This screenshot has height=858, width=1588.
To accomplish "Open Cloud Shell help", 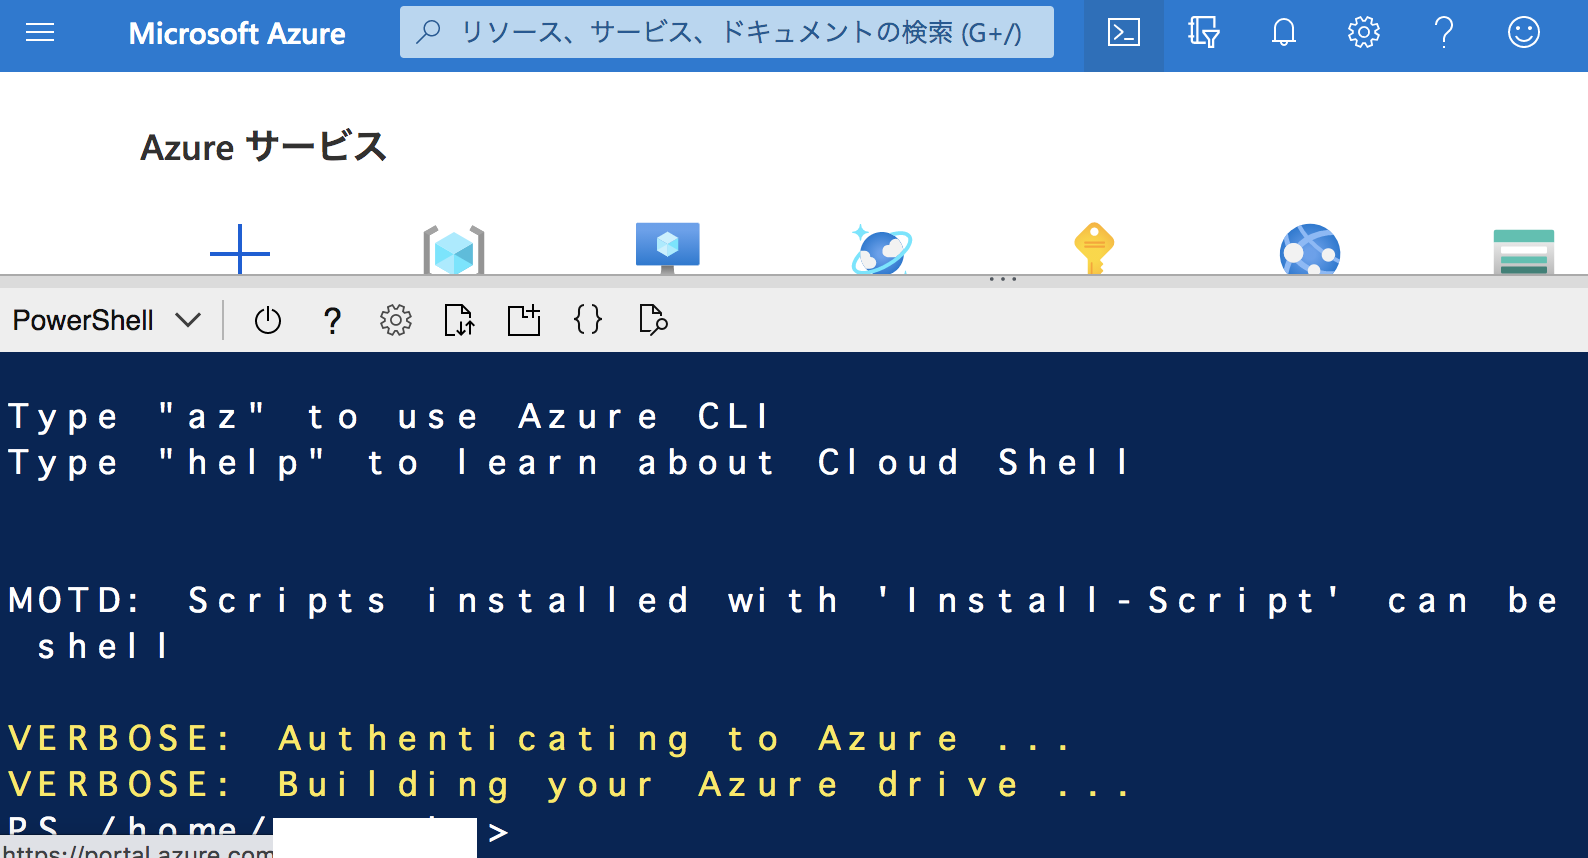I will click(332, 320).
